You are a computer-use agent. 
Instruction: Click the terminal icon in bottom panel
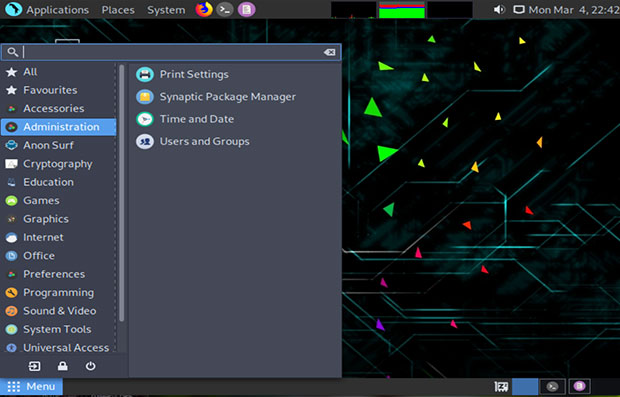click(x=552, y=386)
